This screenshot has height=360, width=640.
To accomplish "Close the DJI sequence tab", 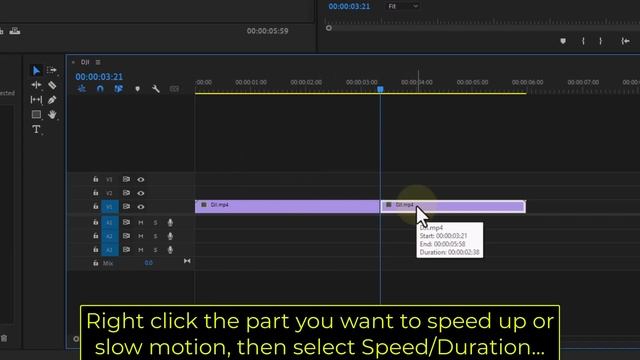I will coord(73,62).
